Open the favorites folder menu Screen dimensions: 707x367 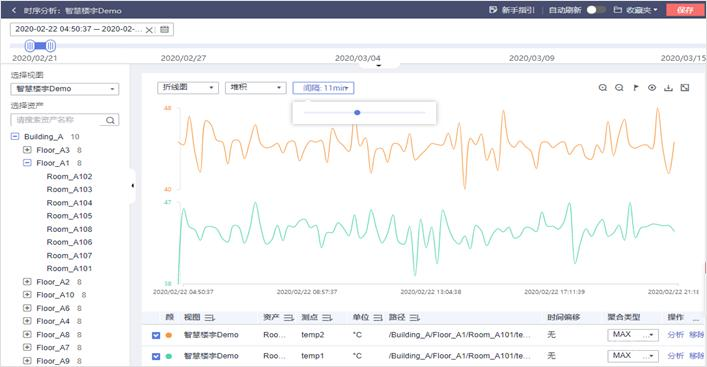pos(636,9)
